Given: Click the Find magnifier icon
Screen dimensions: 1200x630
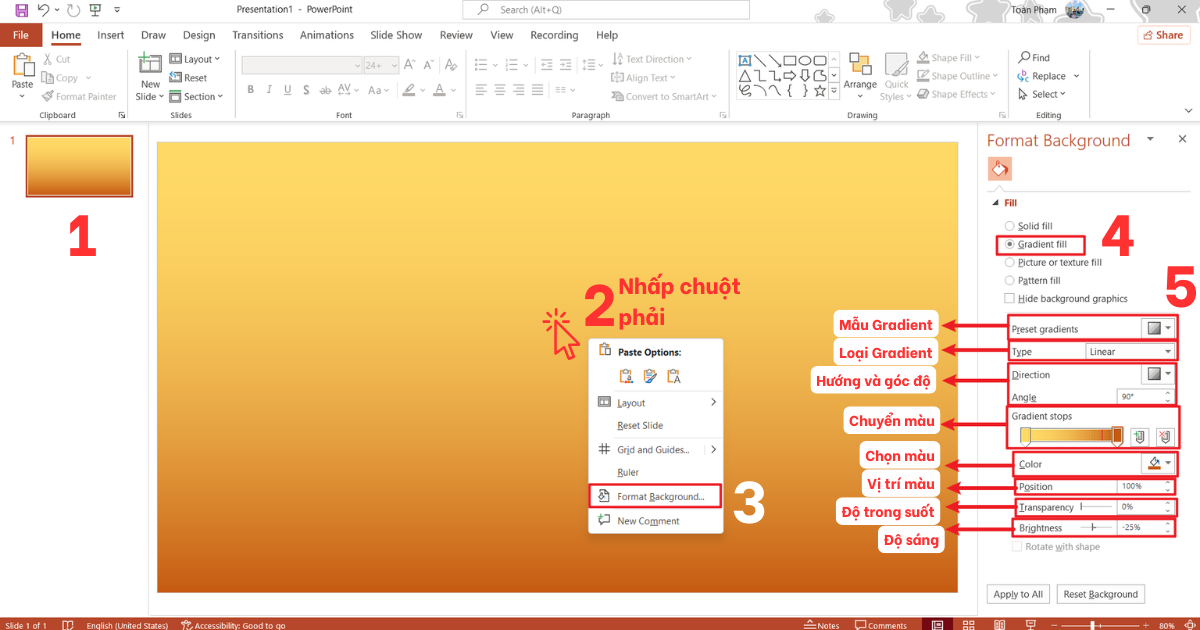Looking at the screenshot, I should (x=1024, y=58).
